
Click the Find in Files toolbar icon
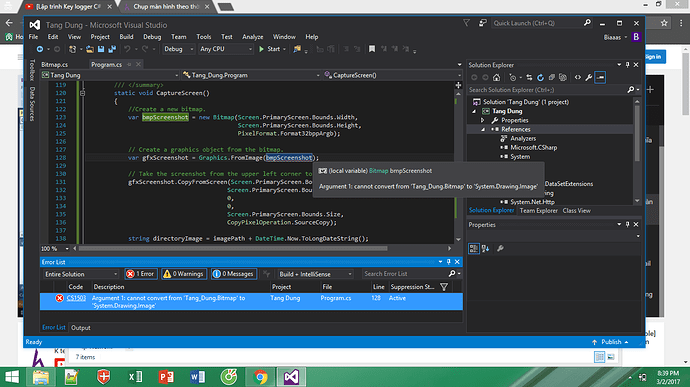(297, 49)
